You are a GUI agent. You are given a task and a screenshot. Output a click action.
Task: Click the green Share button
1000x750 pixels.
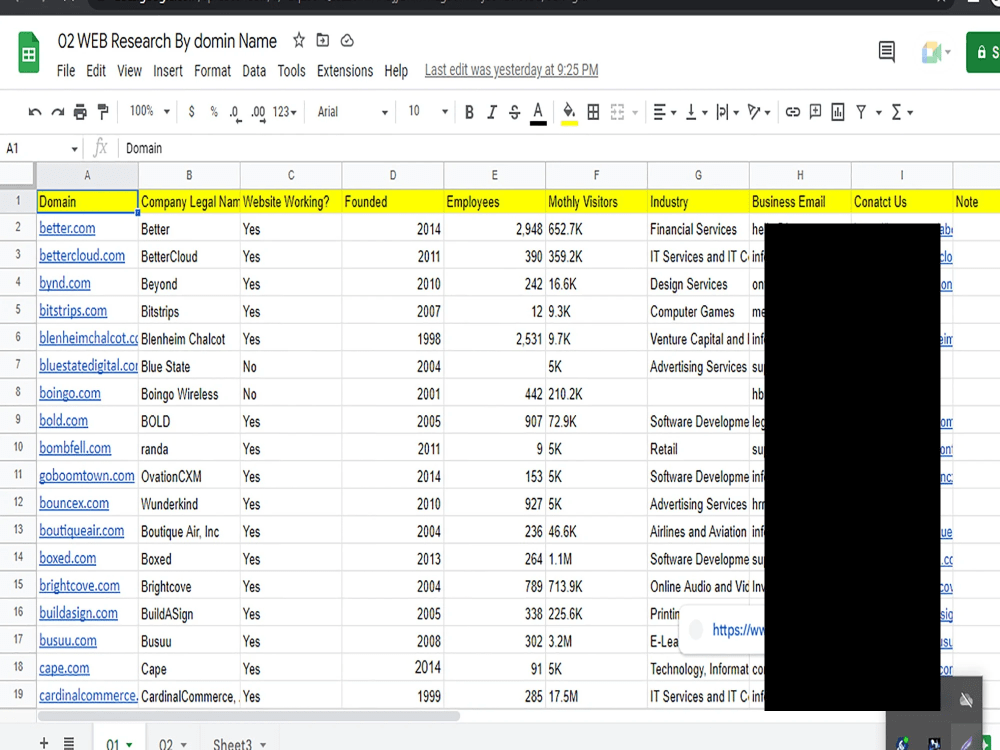[x=983, y=52]
